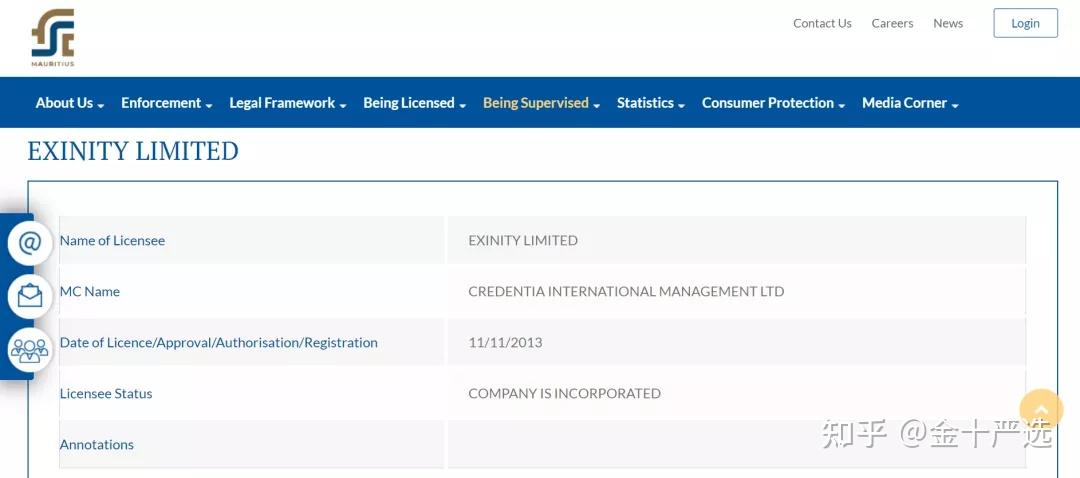The image size is (1080, 478).
Task: Click the Date of Licence/Approval label
Action: point(218,342)
